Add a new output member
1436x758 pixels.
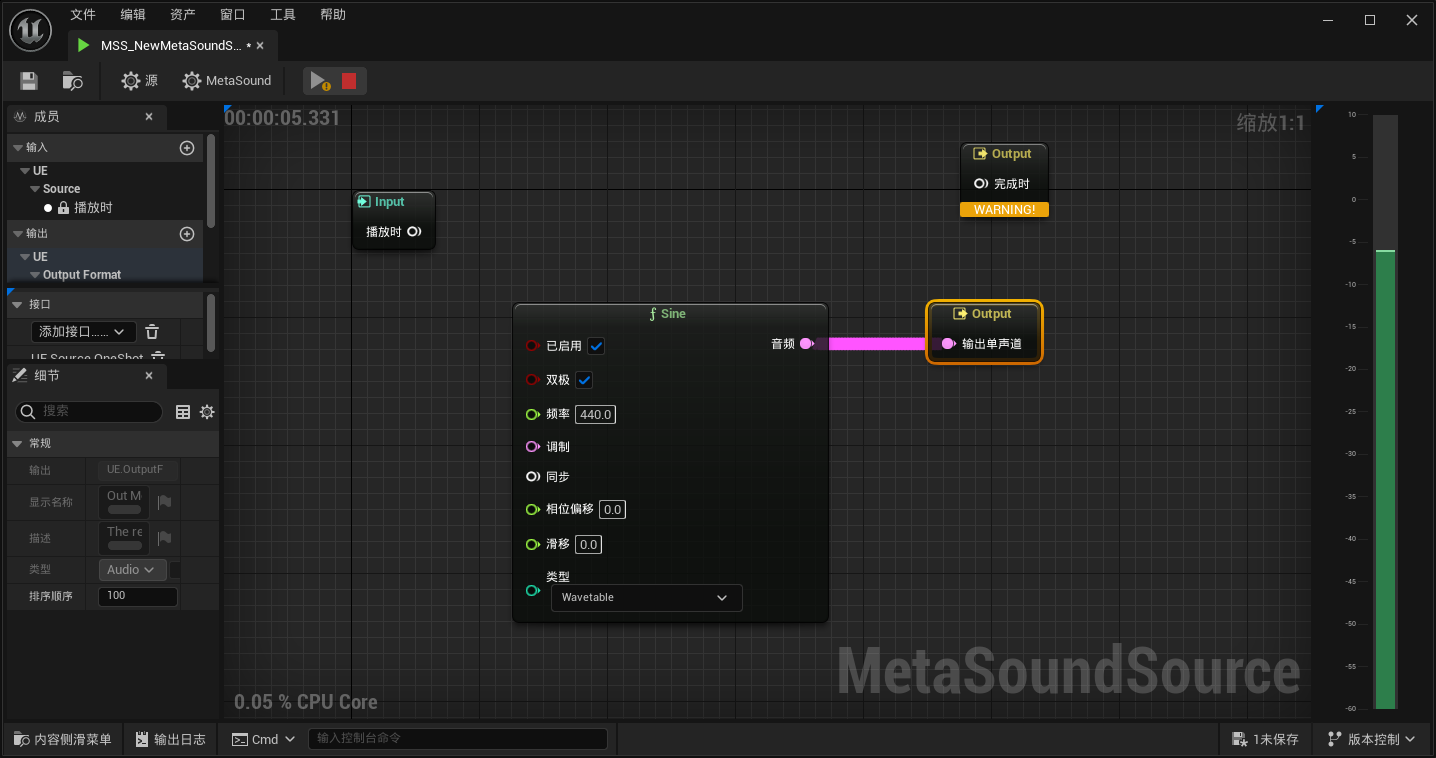[186, 234]
